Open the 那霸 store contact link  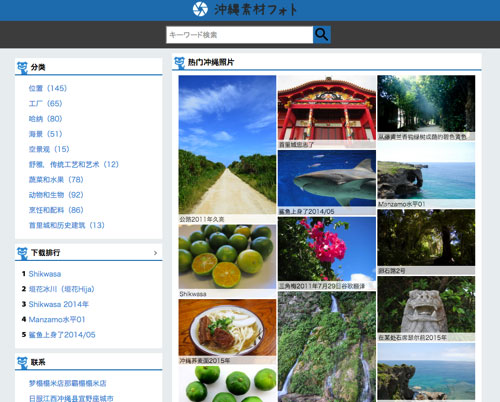pyautogui.click(x=68, y=383)
